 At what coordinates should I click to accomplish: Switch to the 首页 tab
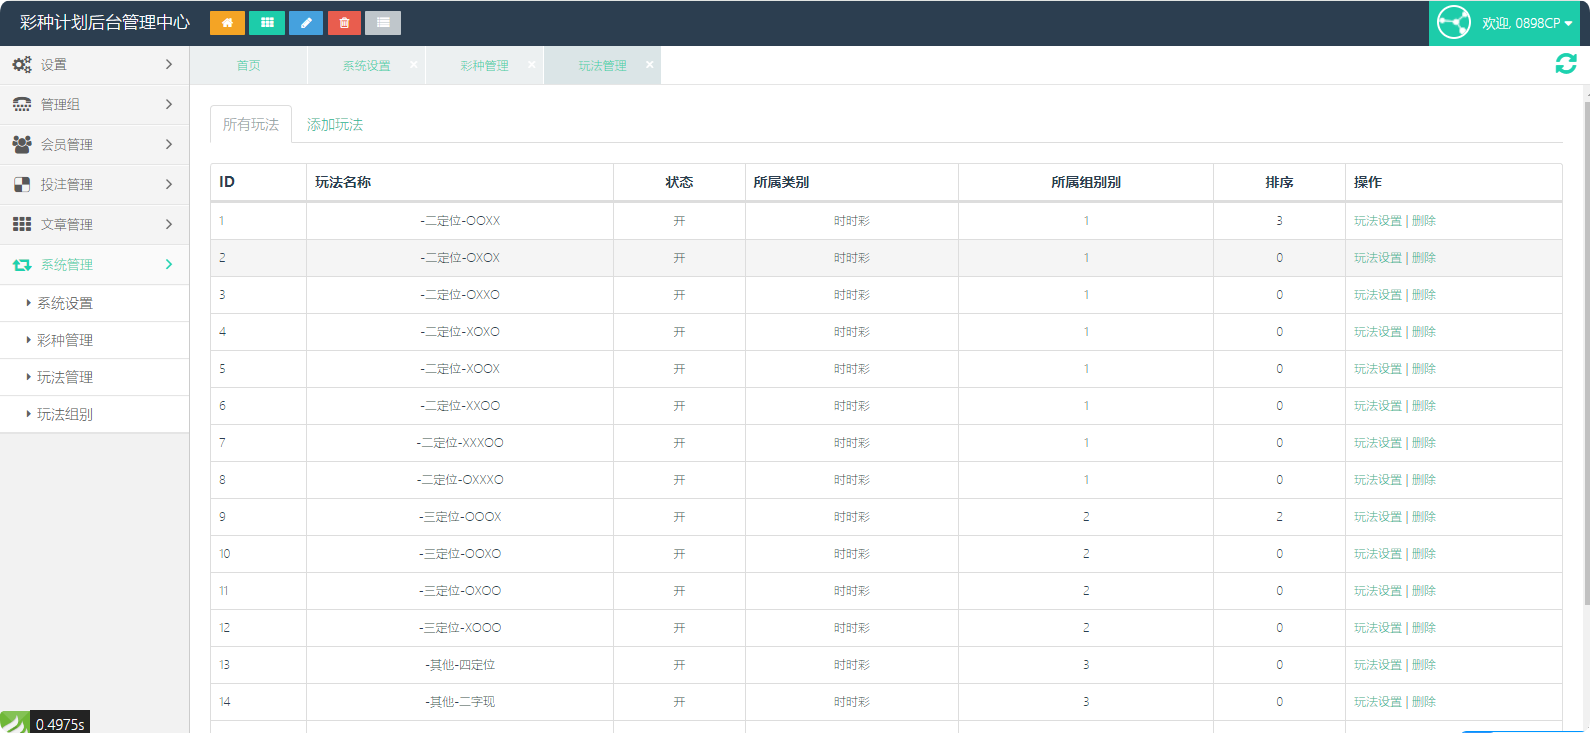point(248,65)
